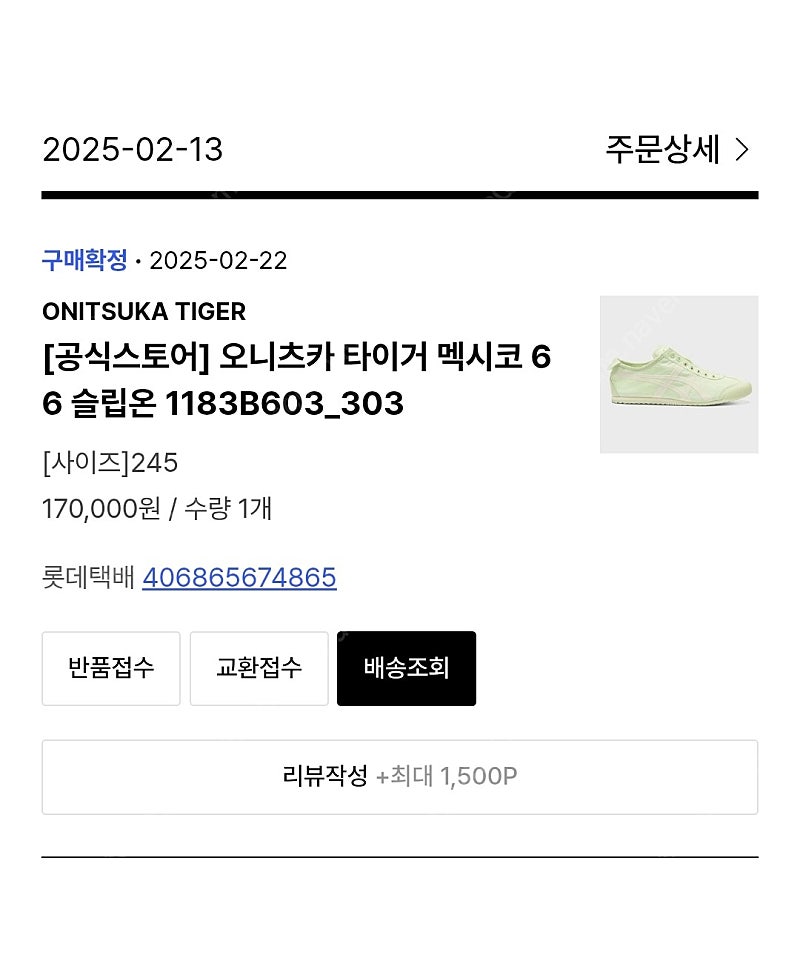
Task: View the green sneaker product thumbnail
Action: (x=679, y=374)
